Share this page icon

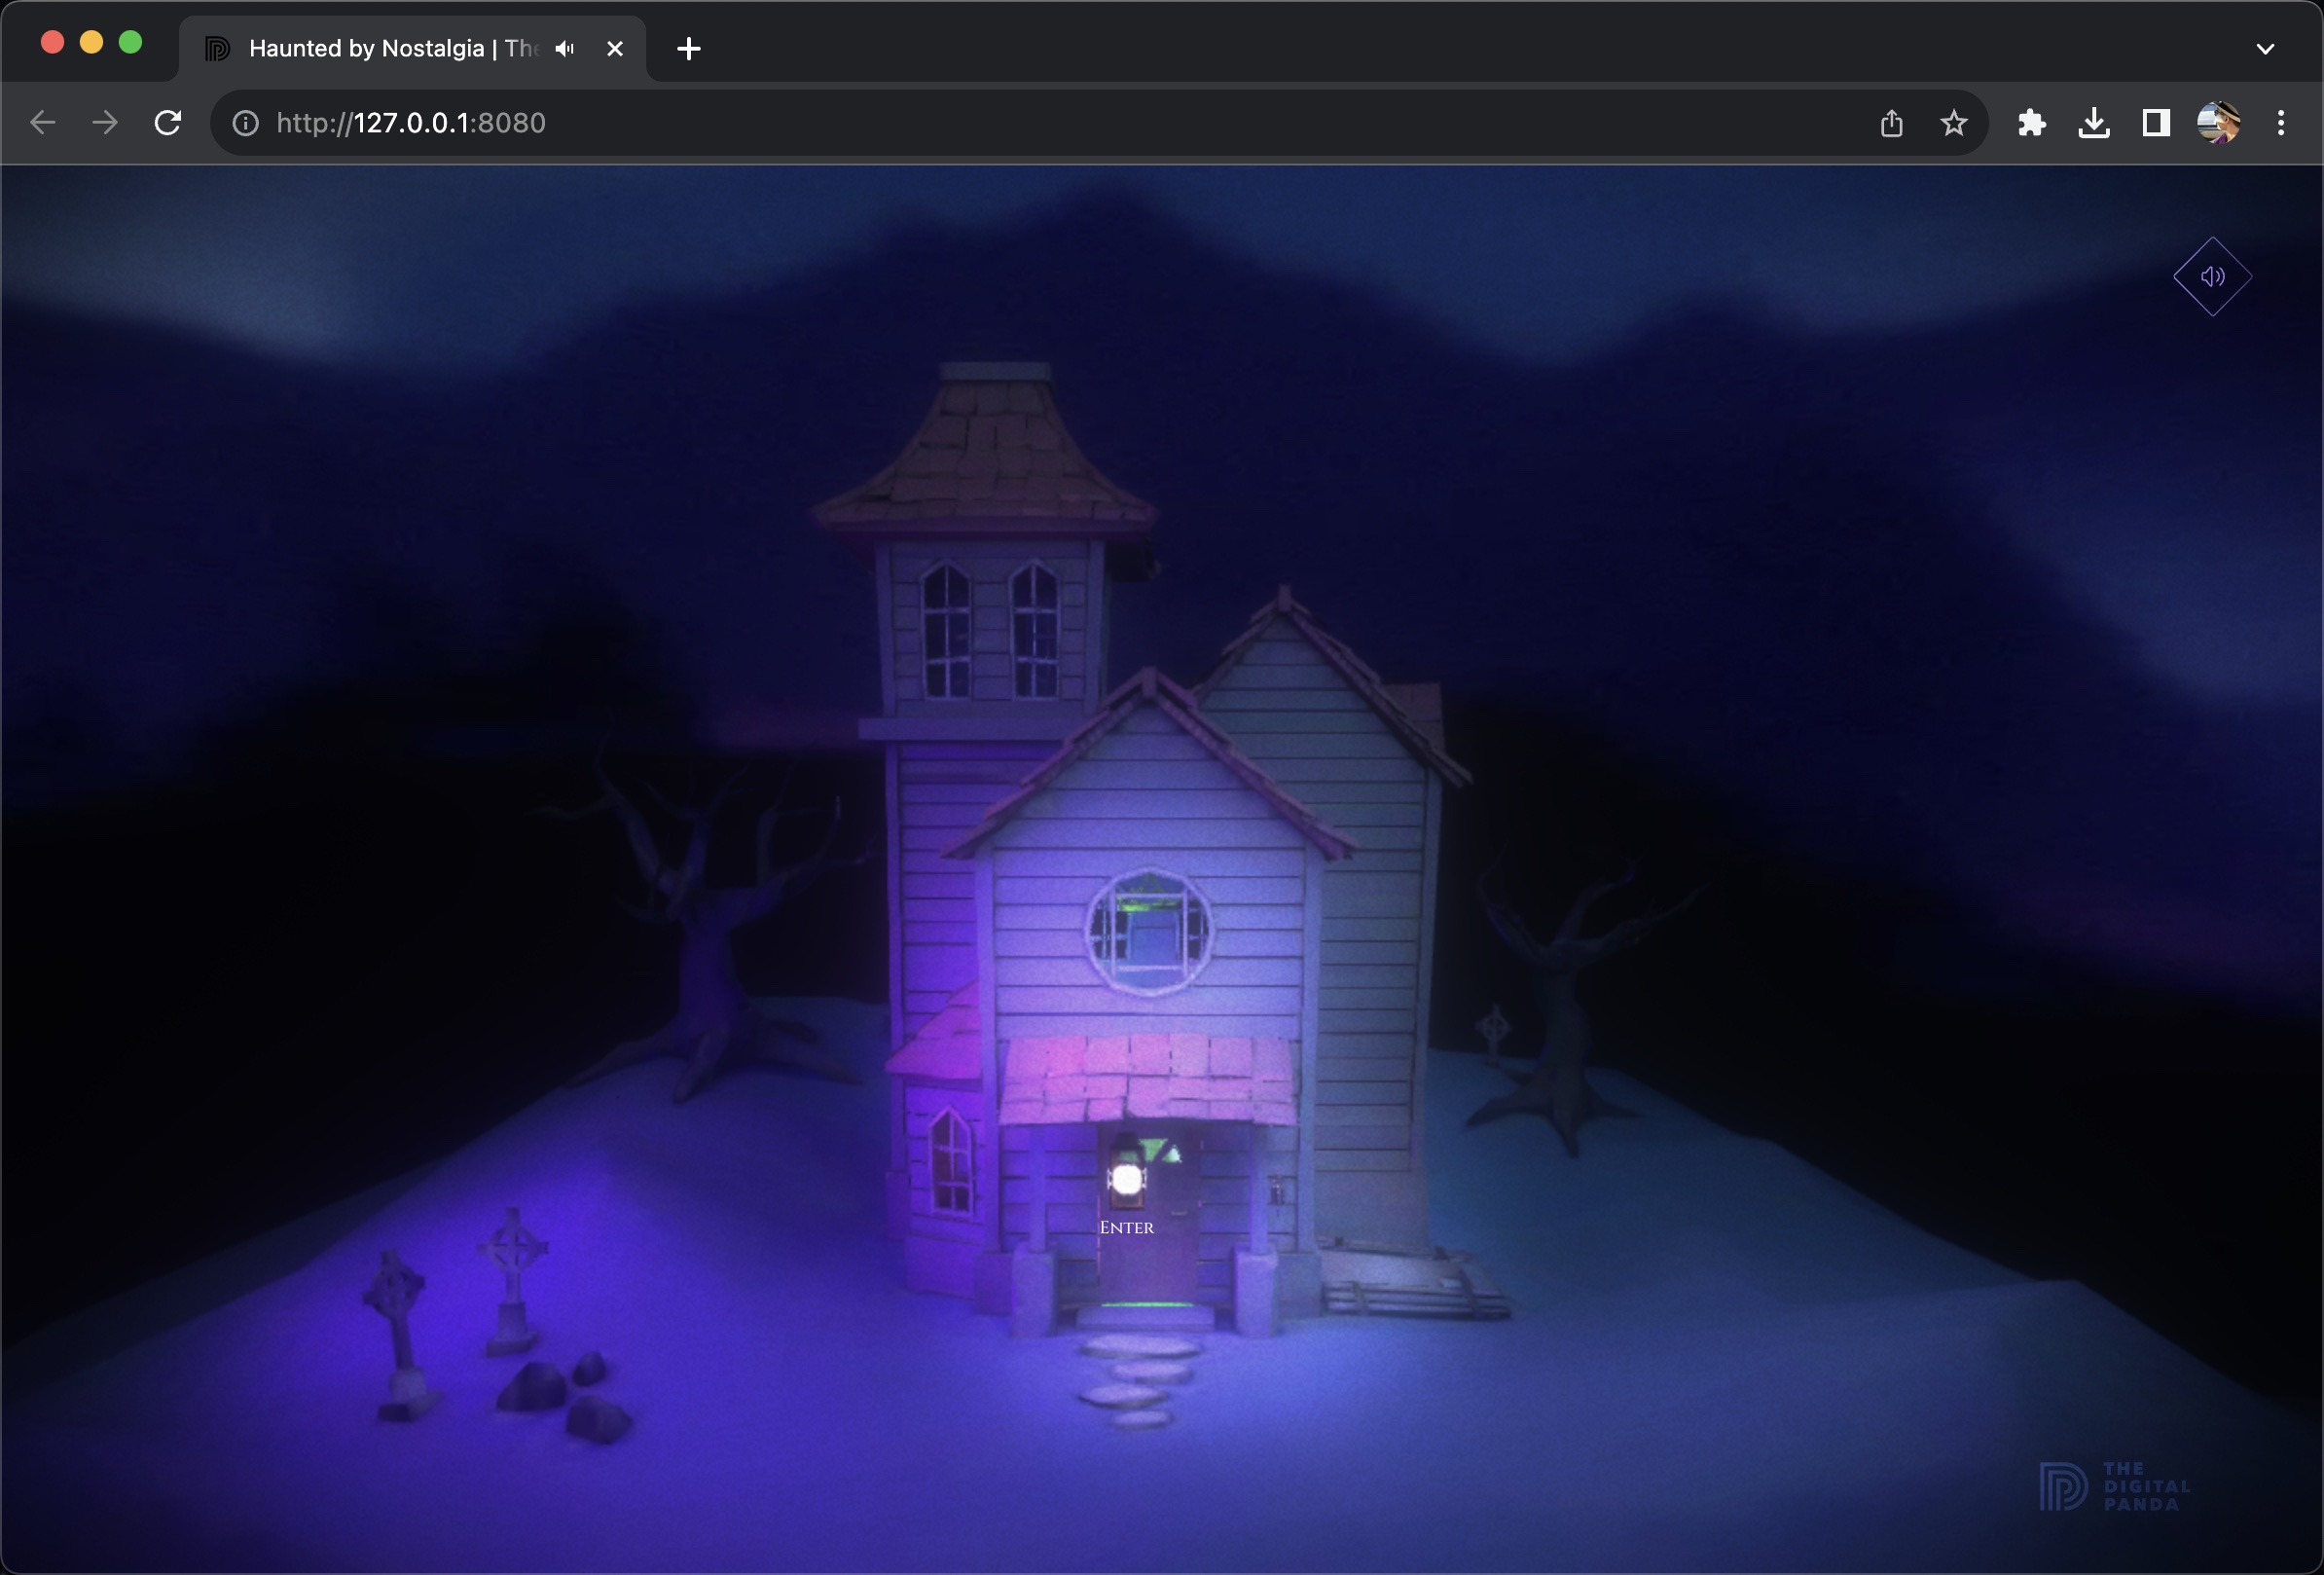point(1891,123)
